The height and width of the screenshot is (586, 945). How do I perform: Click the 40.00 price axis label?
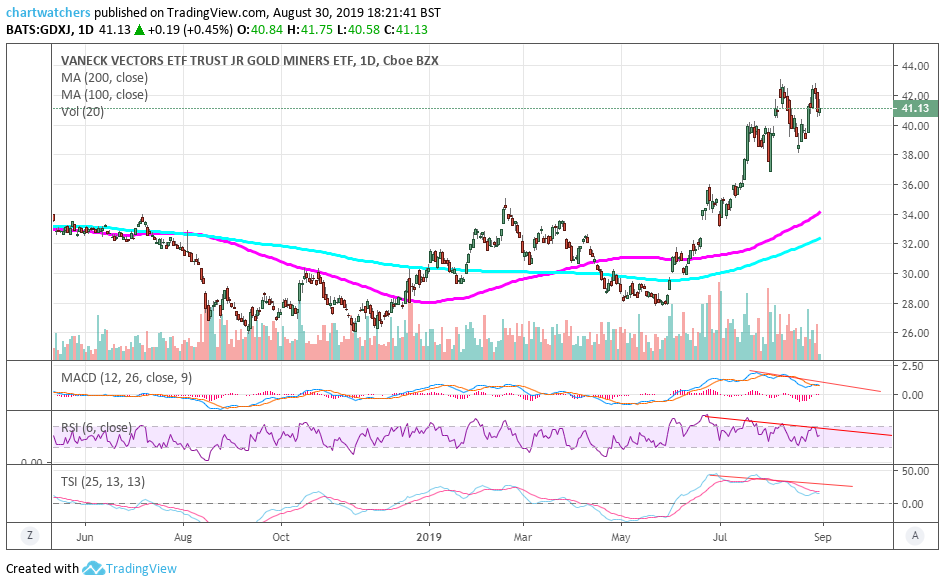pos(915,126)
